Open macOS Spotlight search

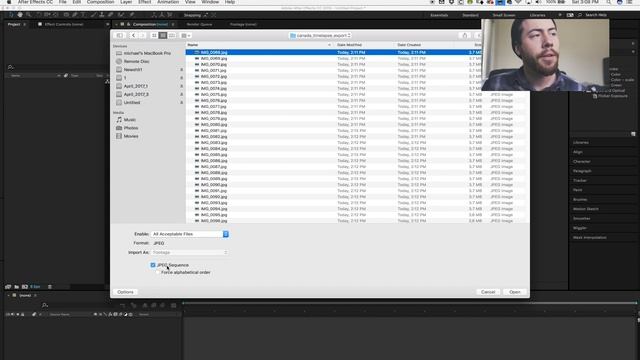click(609, 2)
